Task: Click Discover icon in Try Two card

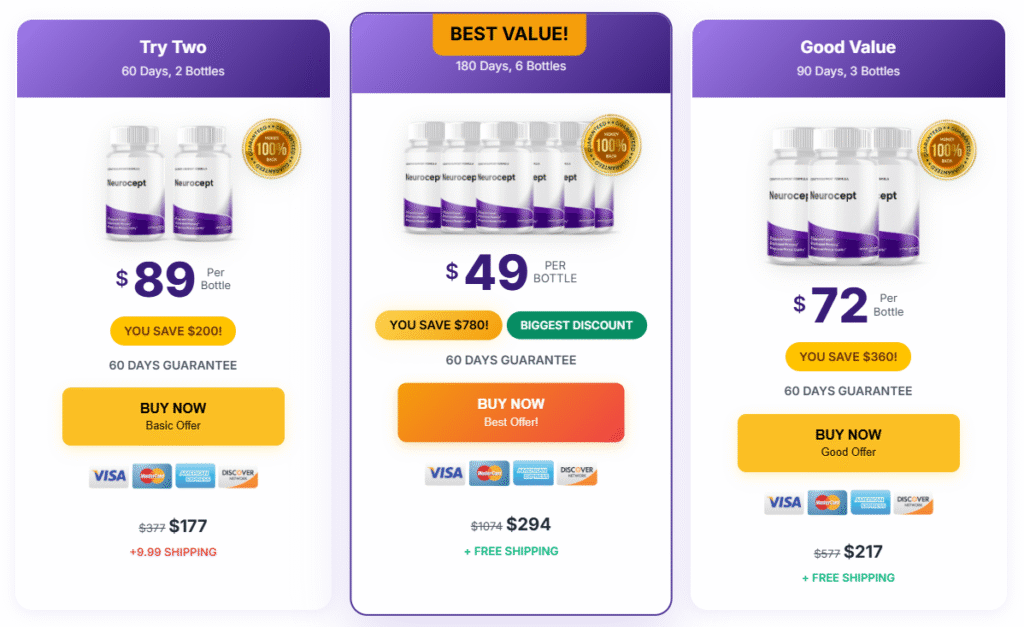Action: [x=238, y=476]
